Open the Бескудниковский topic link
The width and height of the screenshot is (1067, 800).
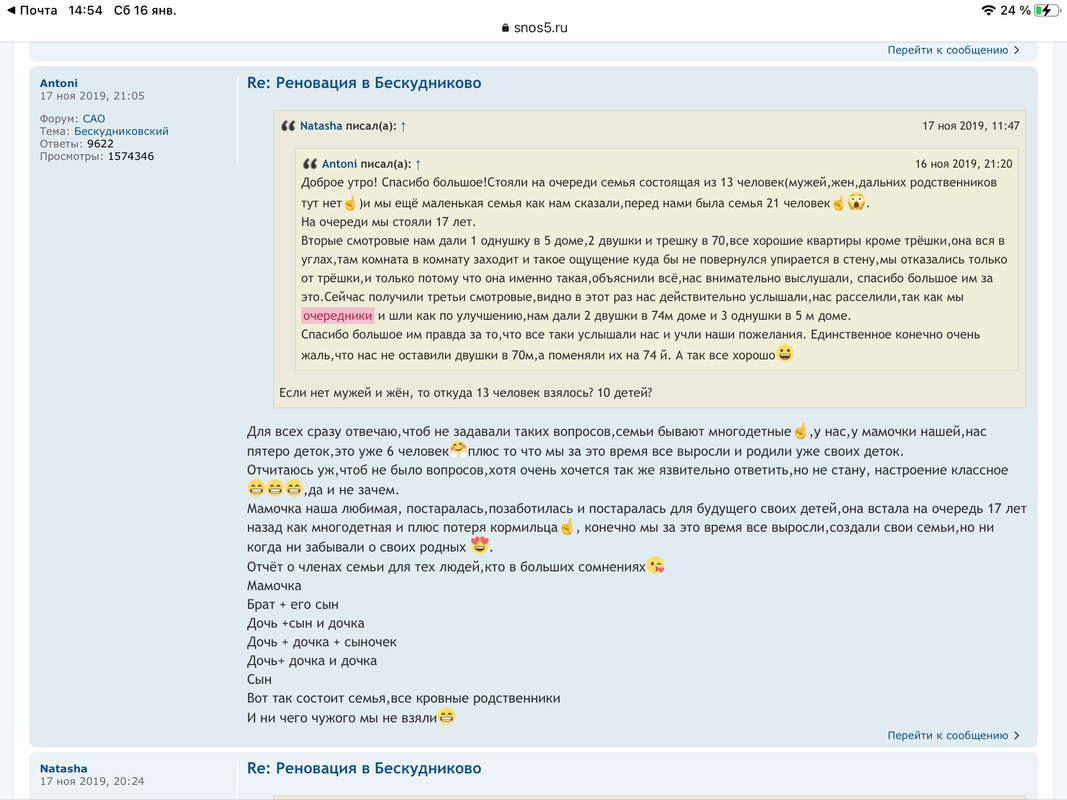[121, 131]
